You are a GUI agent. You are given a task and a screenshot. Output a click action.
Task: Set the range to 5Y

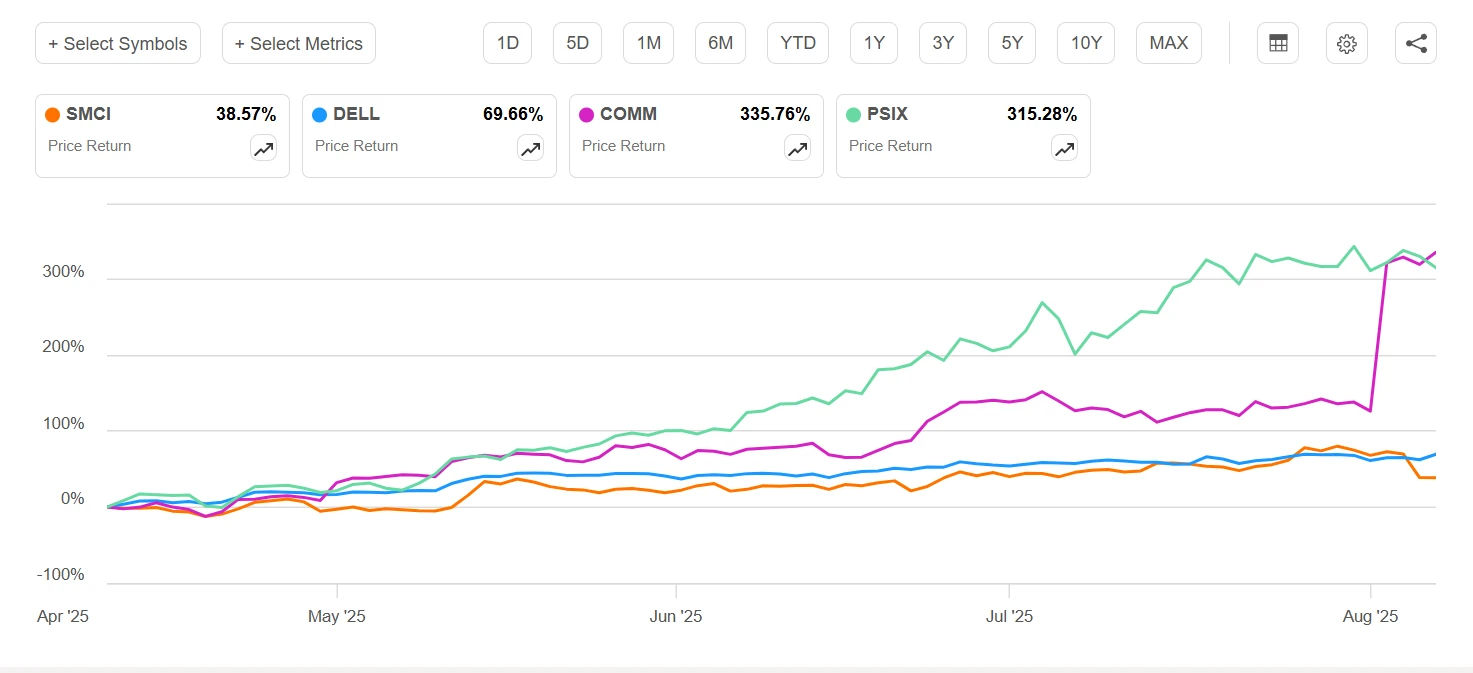[x=1012, y=43]
